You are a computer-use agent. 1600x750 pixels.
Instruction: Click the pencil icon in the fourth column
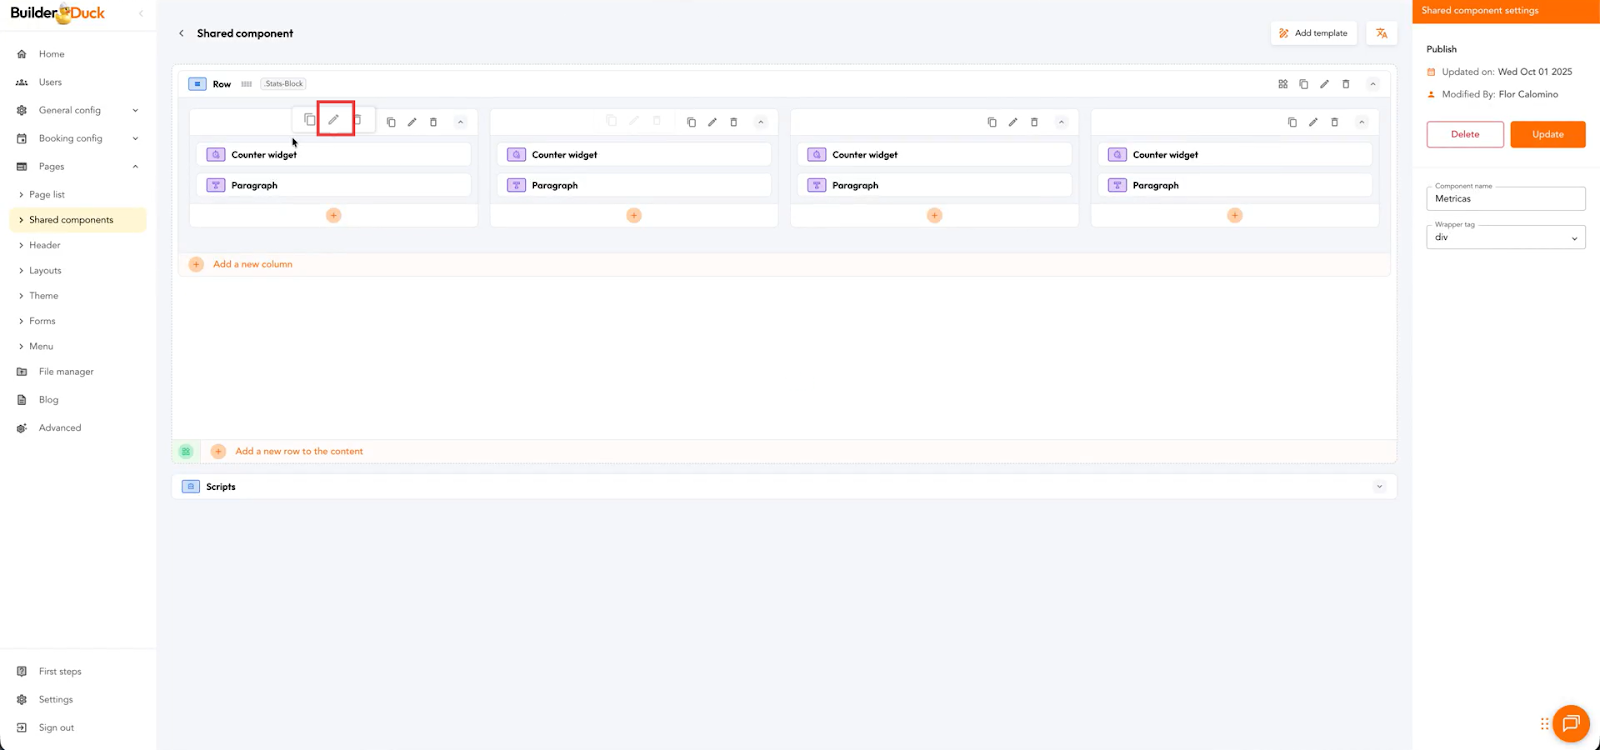click(1313, 122)
